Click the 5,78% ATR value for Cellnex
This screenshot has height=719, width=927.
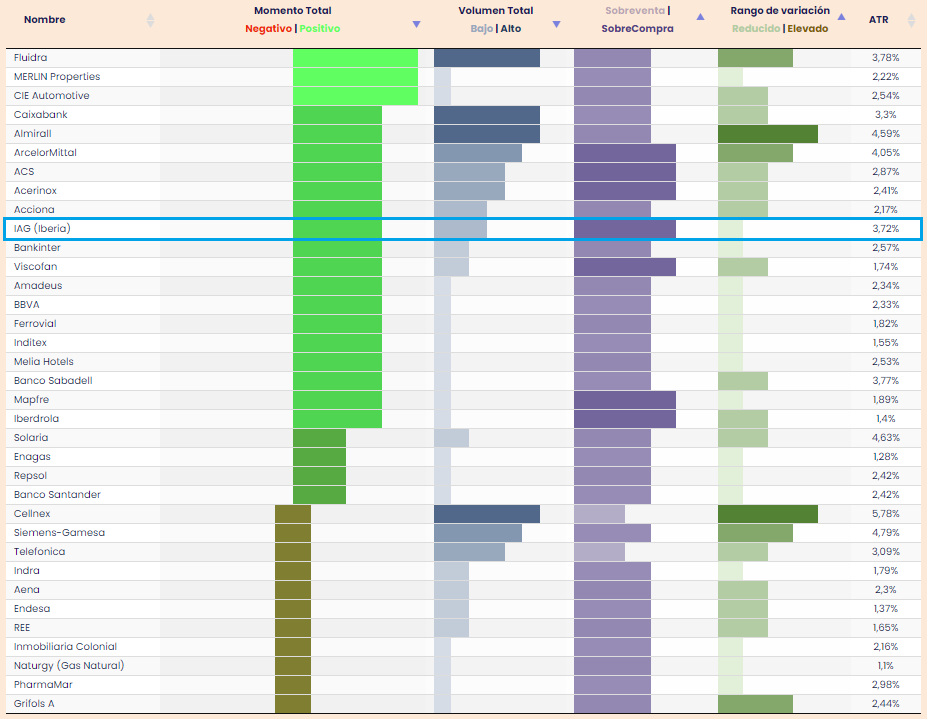(886, 514)
